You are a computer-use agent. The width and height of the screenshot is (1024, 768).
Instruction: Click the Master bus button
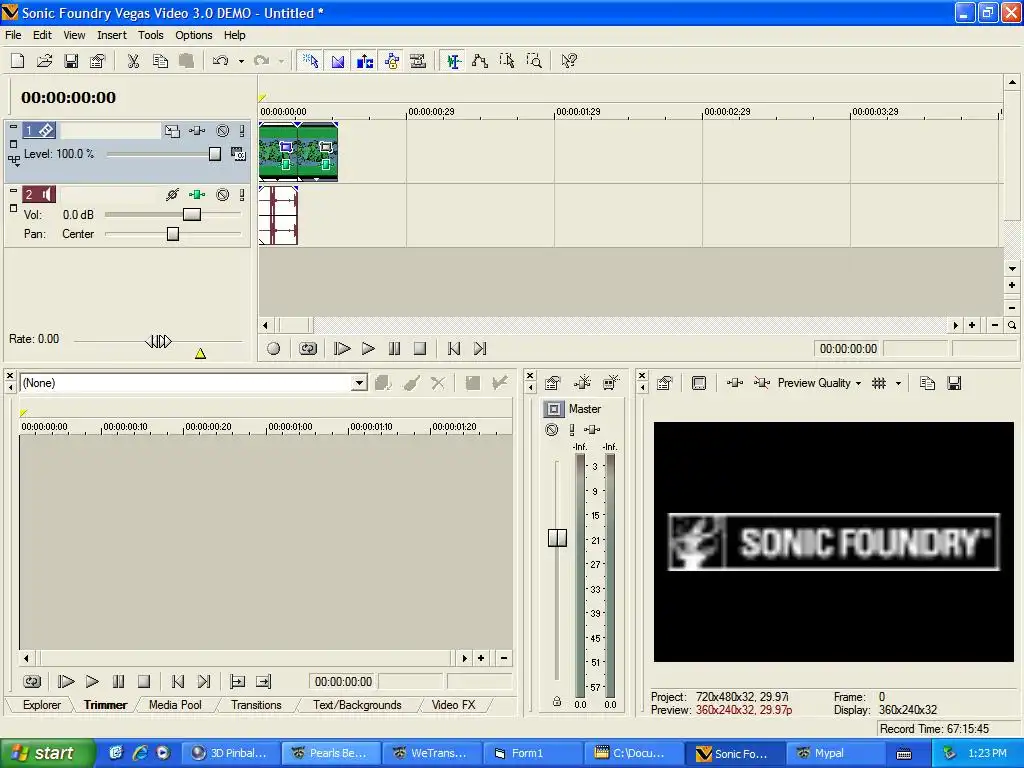554,409
